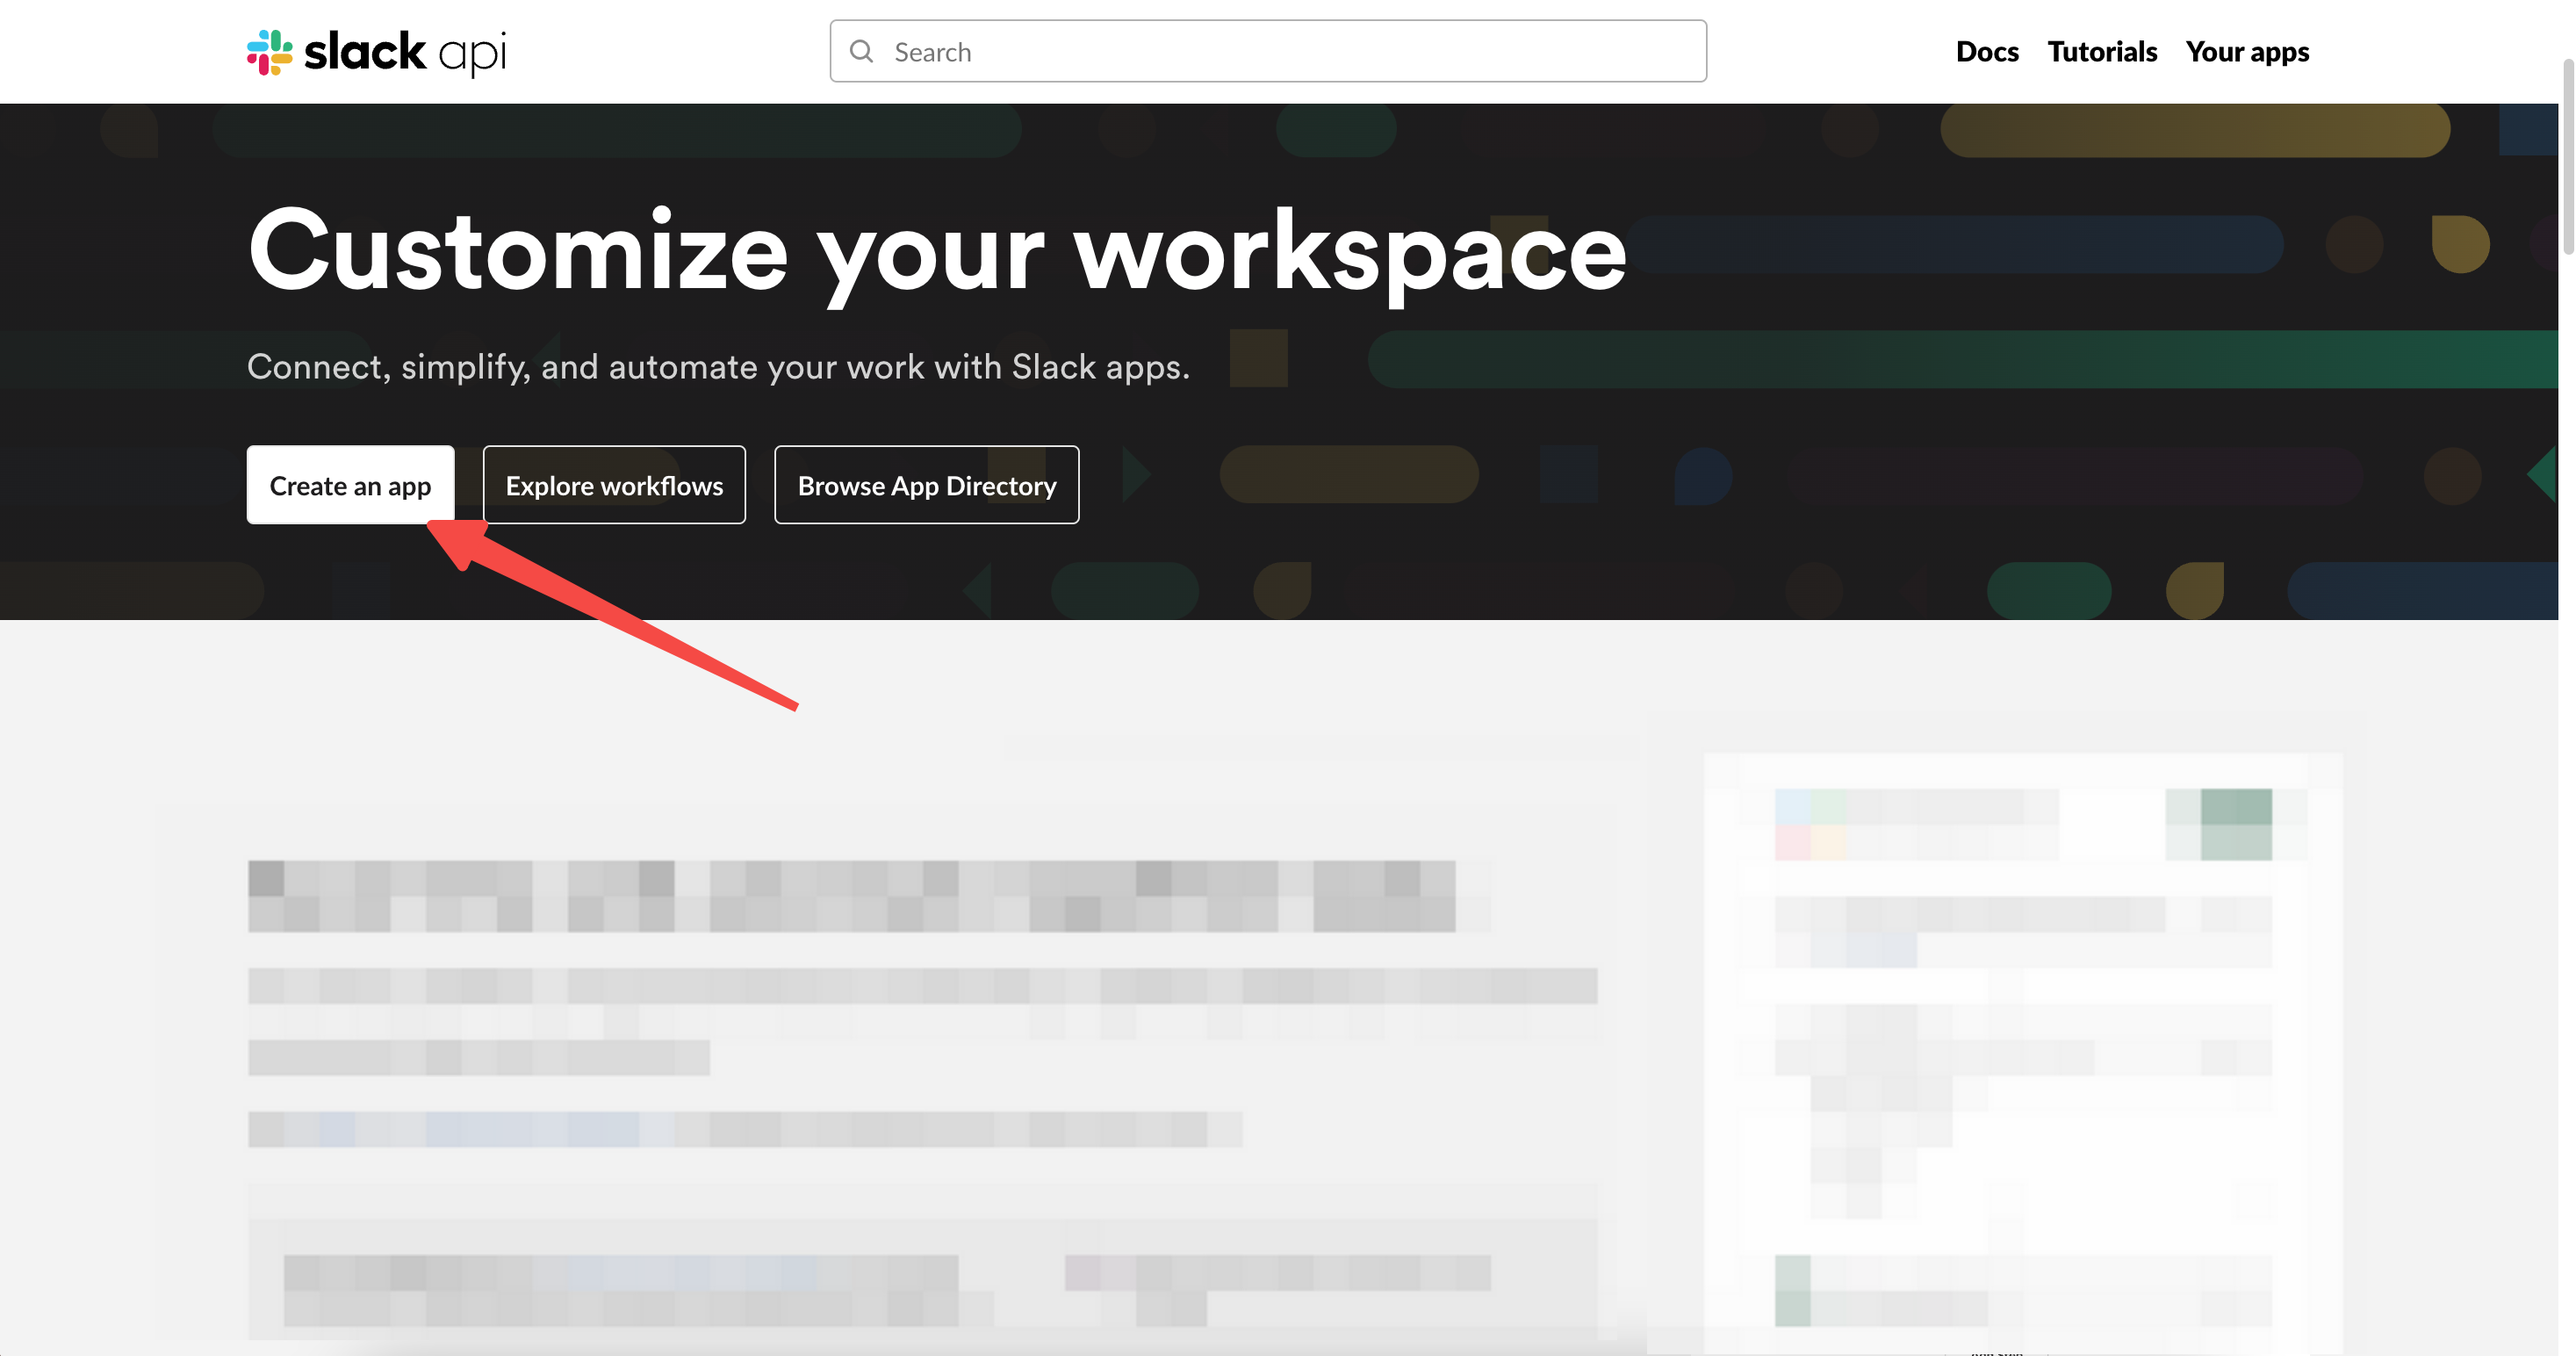Click Explore workflows button

point(614,485)
